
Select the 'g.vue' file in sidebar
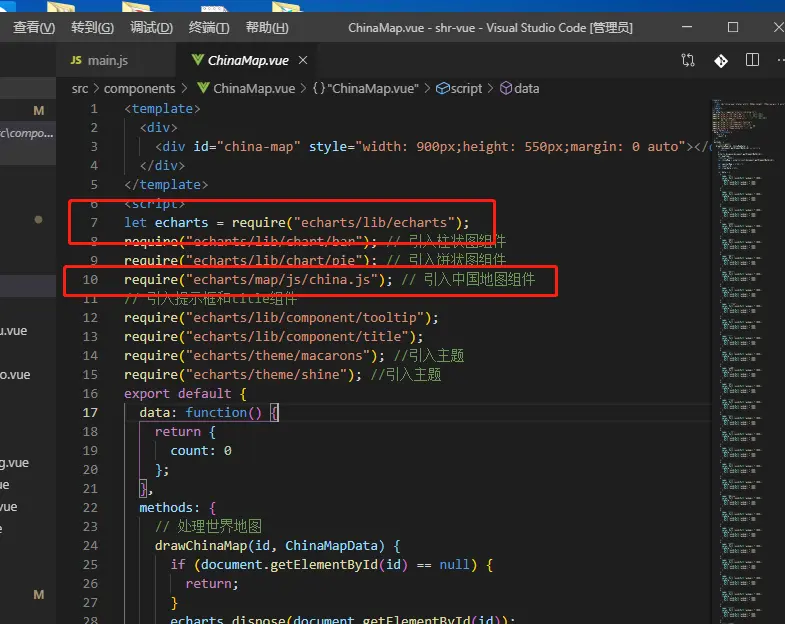click(15, 463)
